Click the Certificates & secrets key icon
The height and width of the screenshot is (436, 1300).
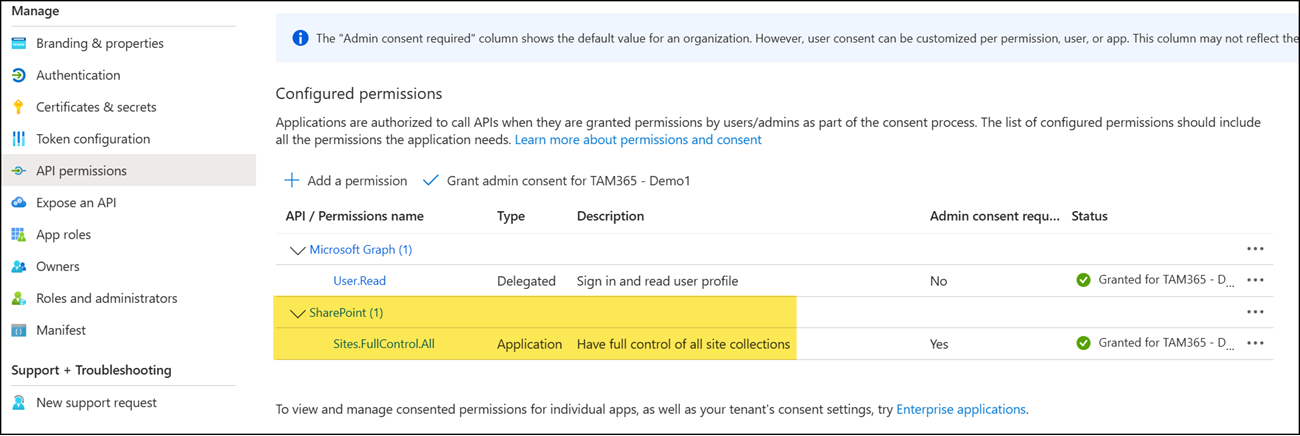point(18,107)
